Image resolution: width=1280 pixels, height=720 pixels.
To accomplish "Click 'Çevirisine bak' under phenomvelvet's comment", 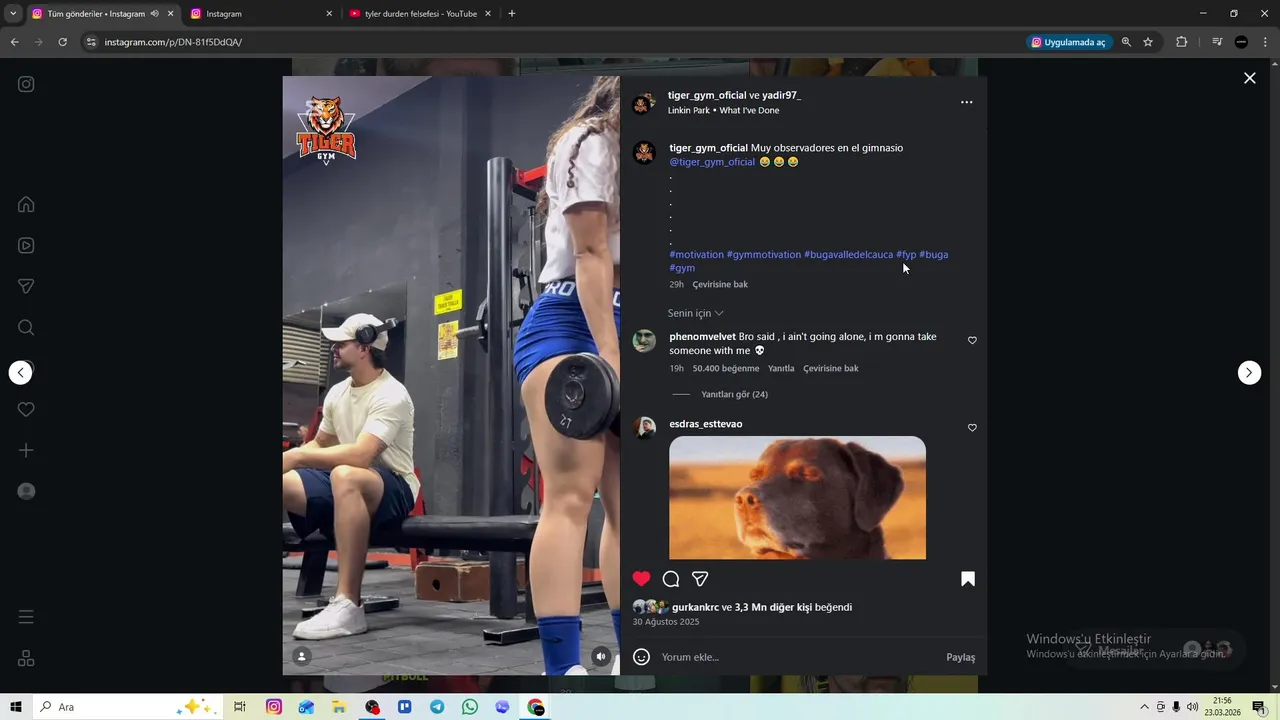I will pos(830,368).
